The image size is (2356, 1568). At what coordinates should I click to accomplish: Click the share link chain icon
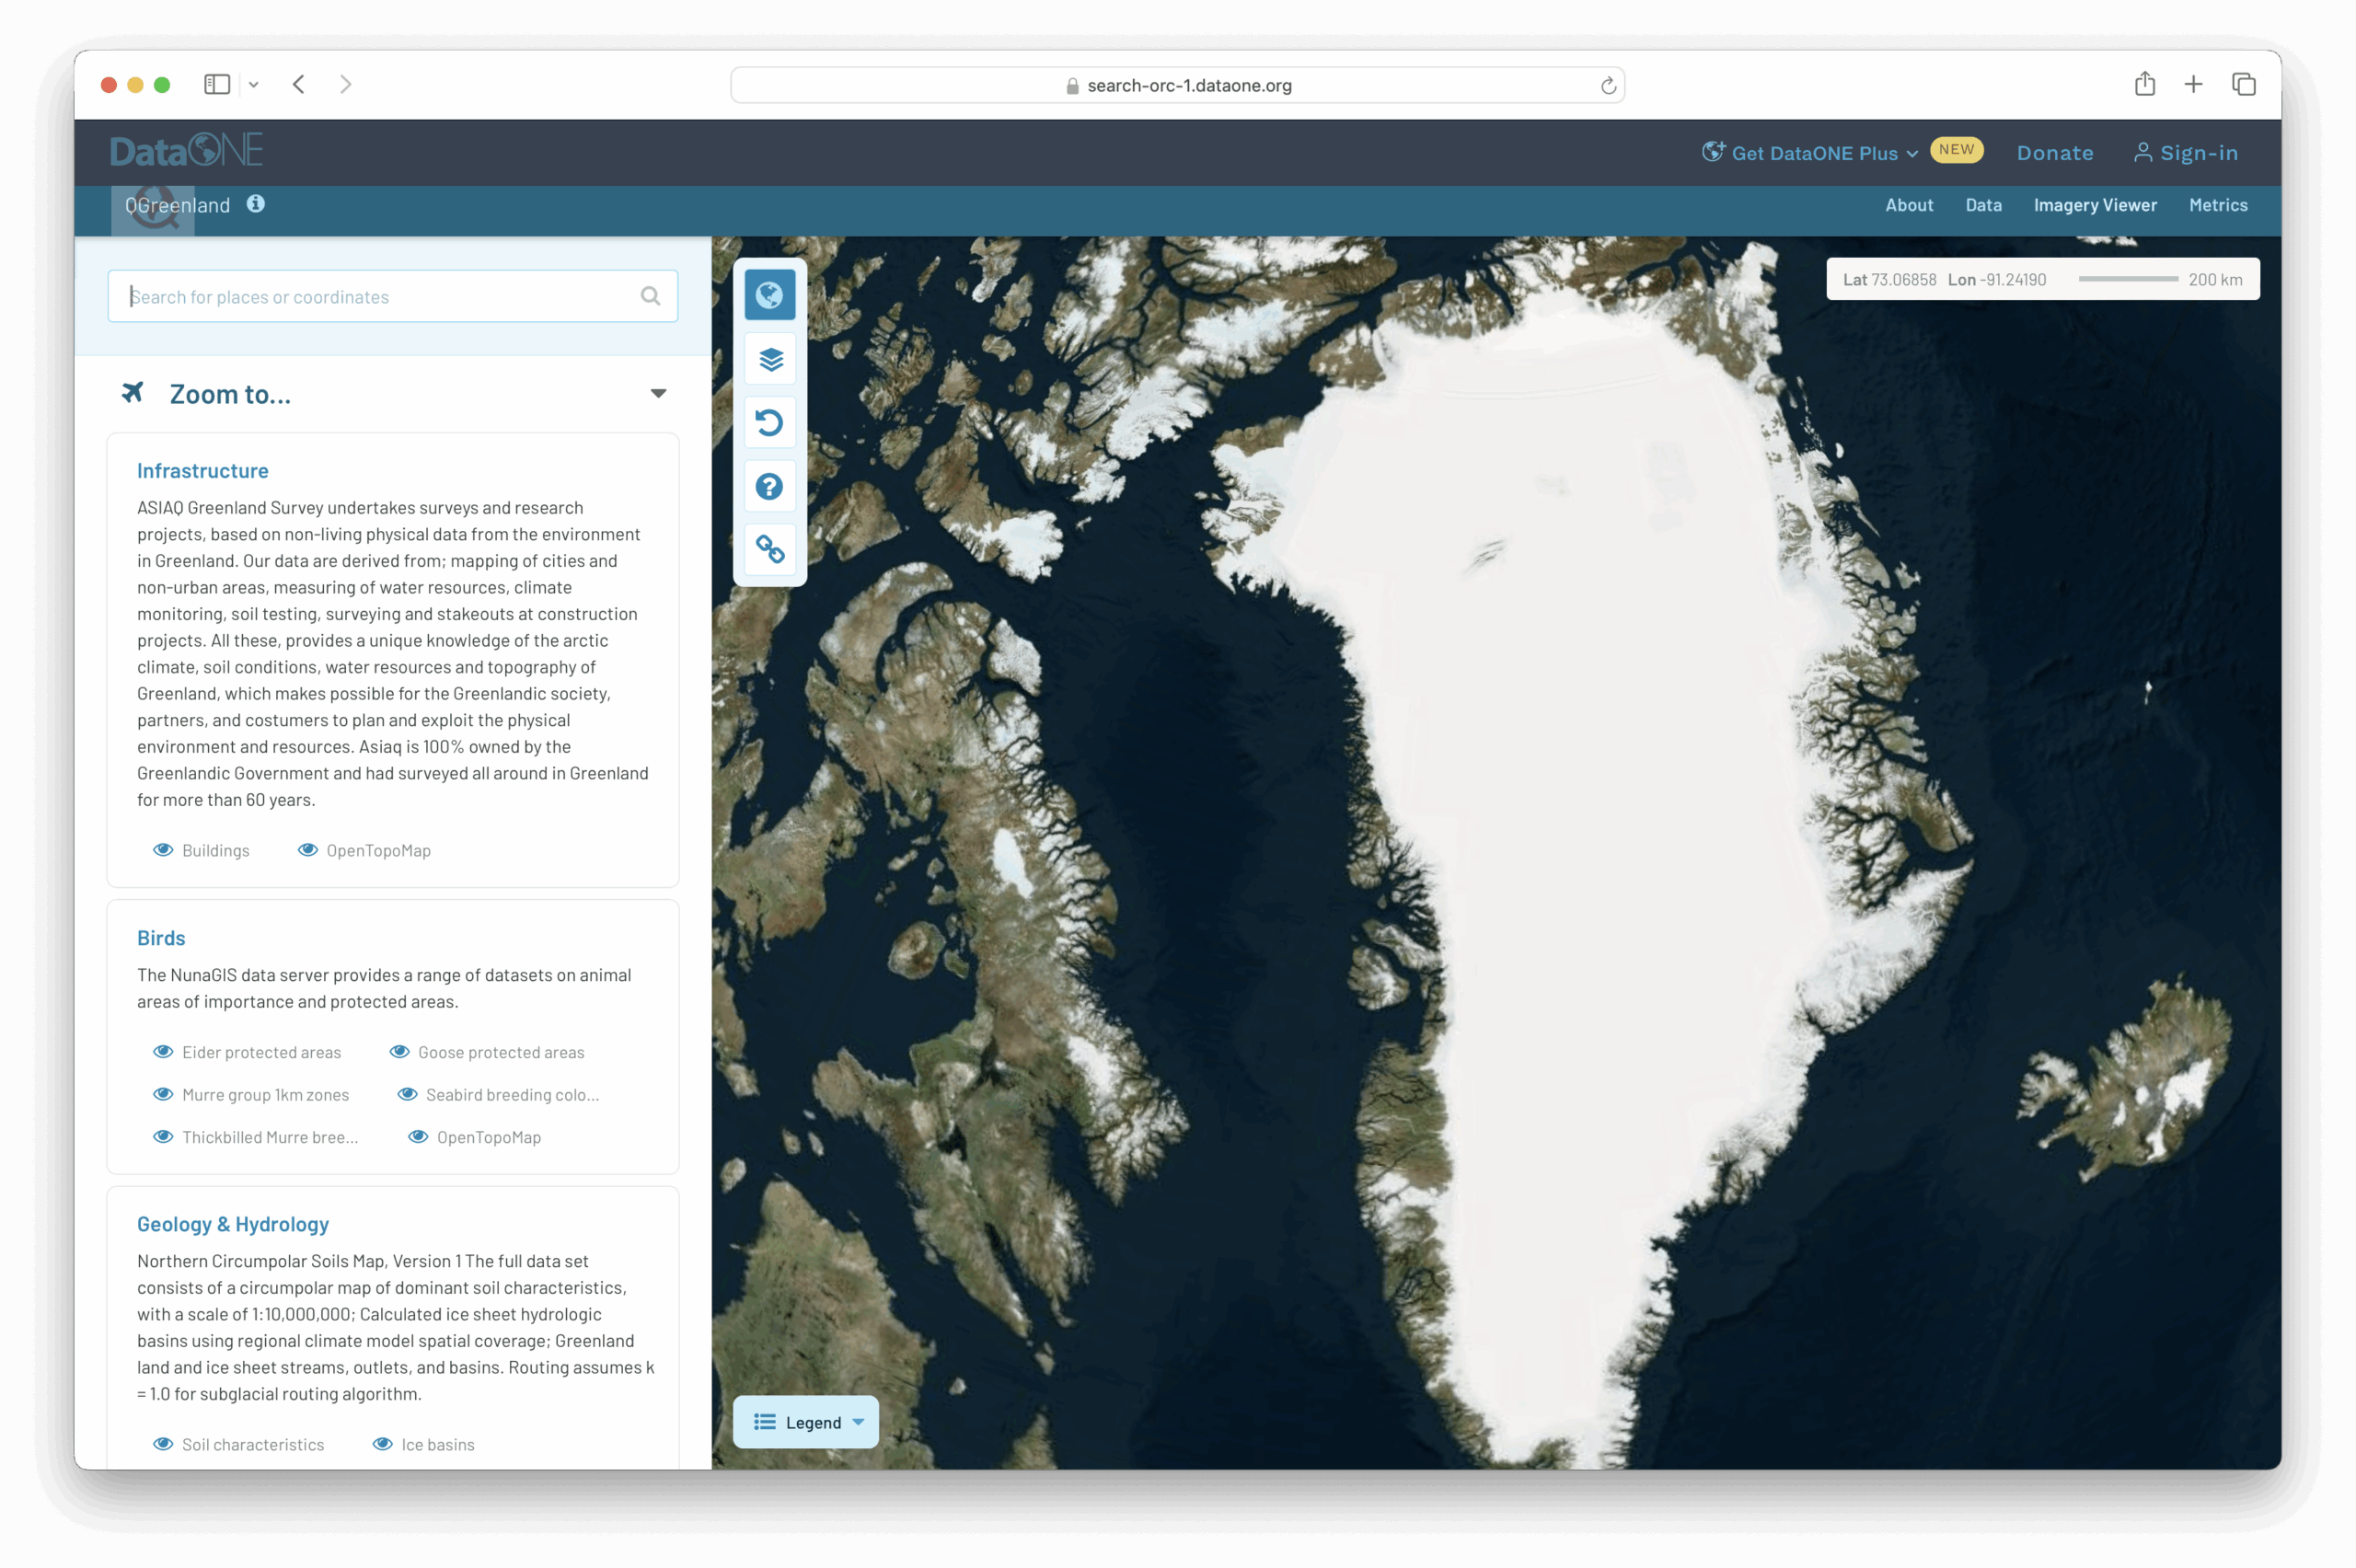tap(769, 549)
